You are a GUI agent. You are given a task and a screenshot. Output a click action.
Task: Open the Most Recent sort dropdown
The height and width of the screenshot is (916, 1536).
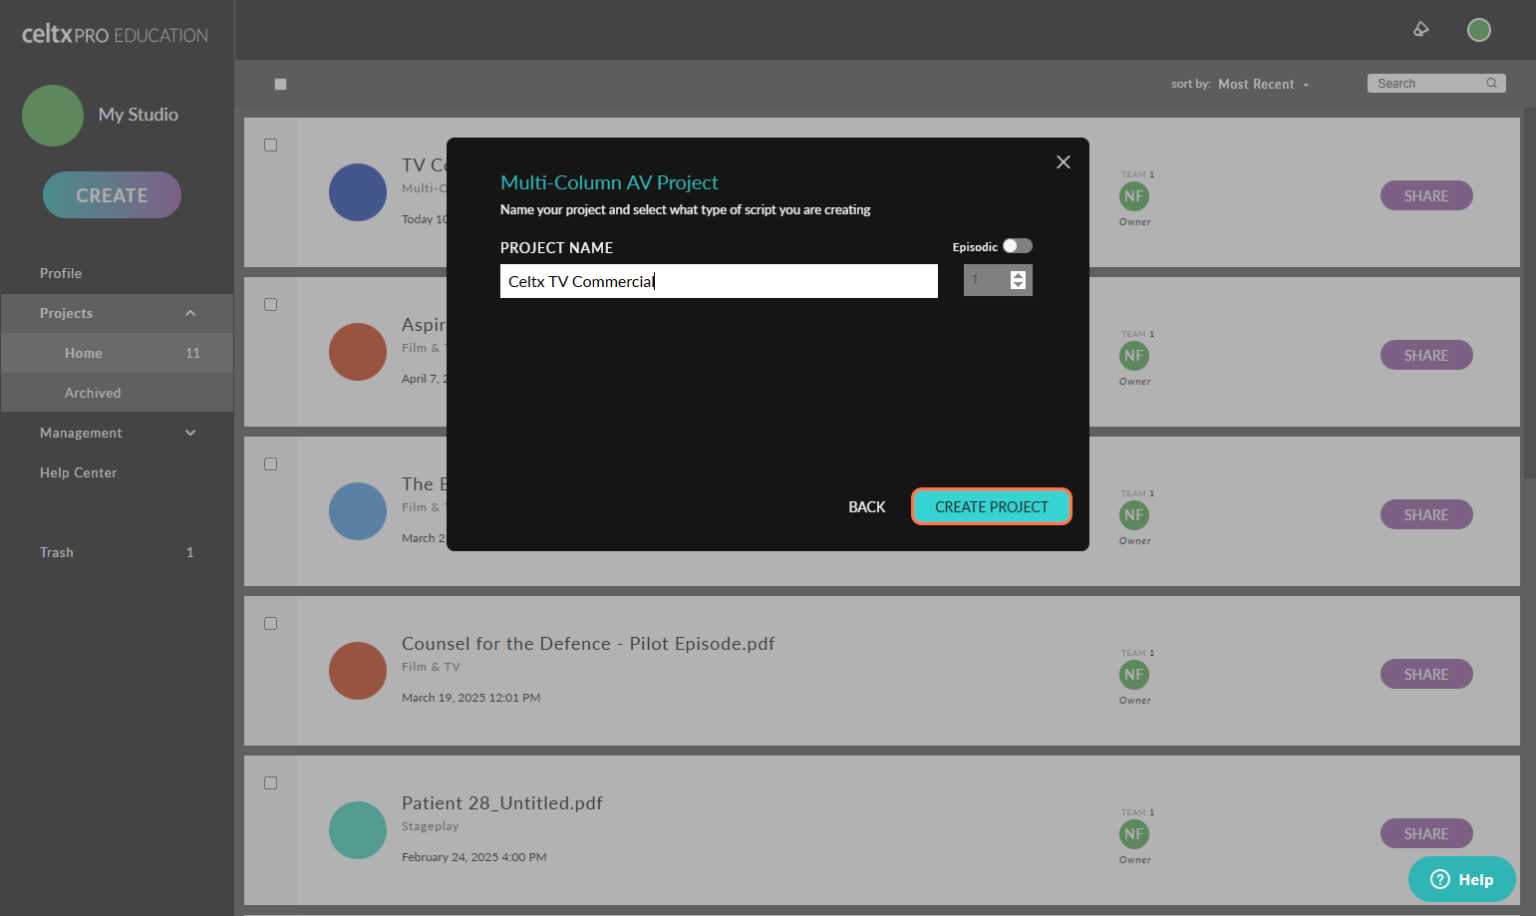pos(1263,84)
